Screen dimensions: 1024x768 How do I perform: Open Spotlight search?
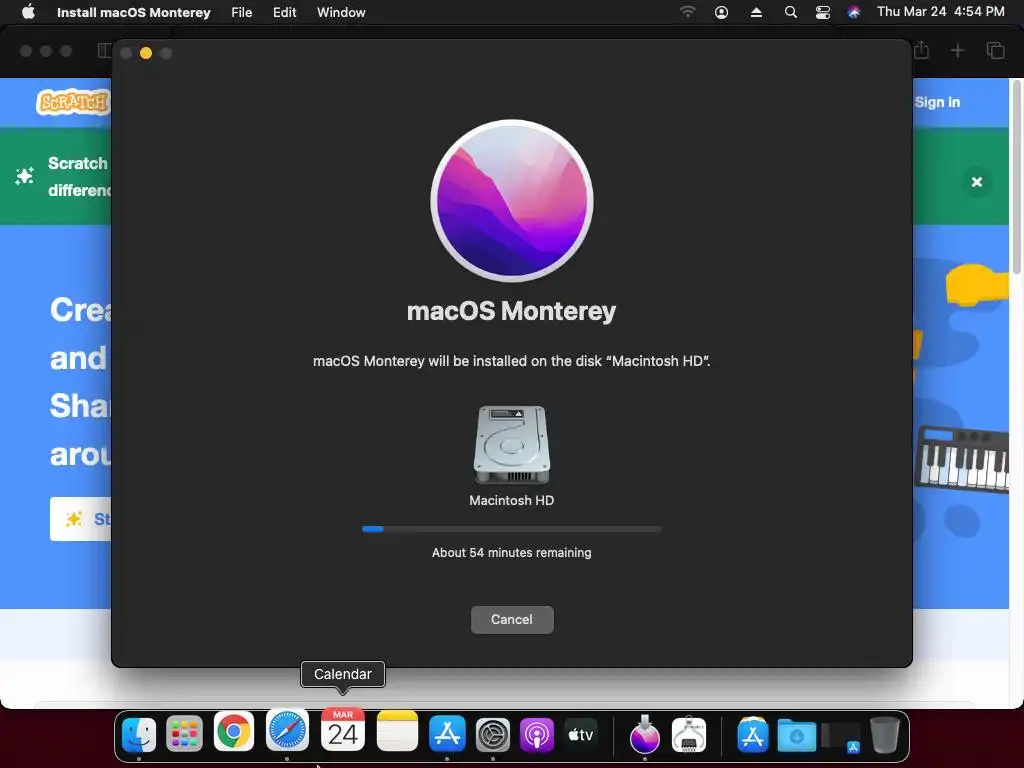(790, 12)
